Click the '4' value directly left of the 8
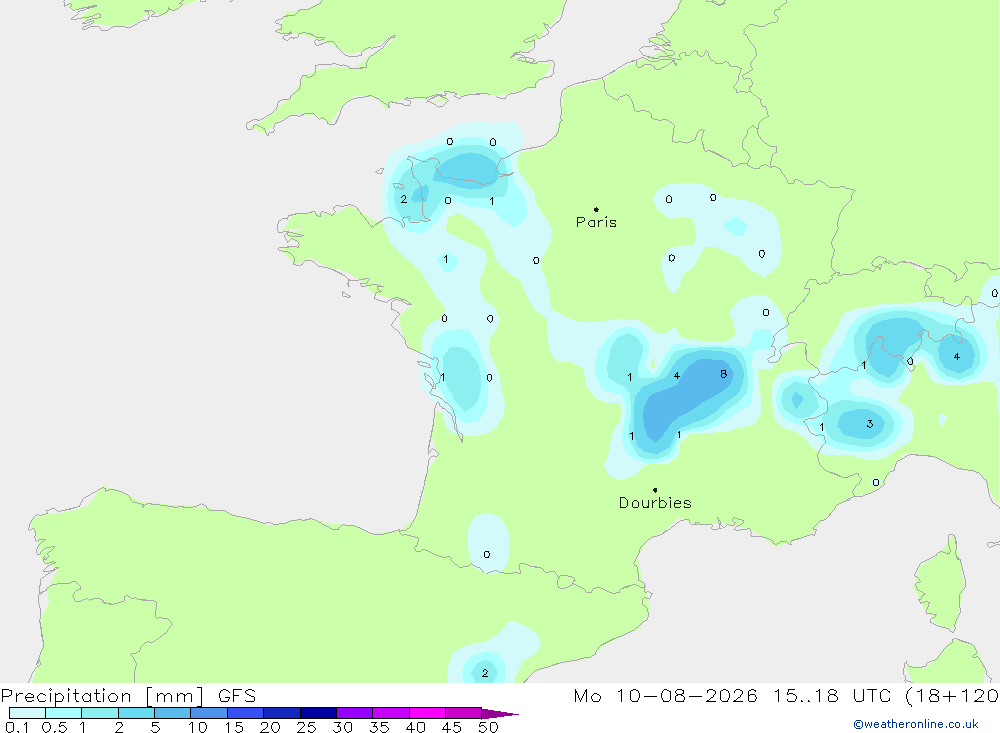 click(x=677, y=375)
